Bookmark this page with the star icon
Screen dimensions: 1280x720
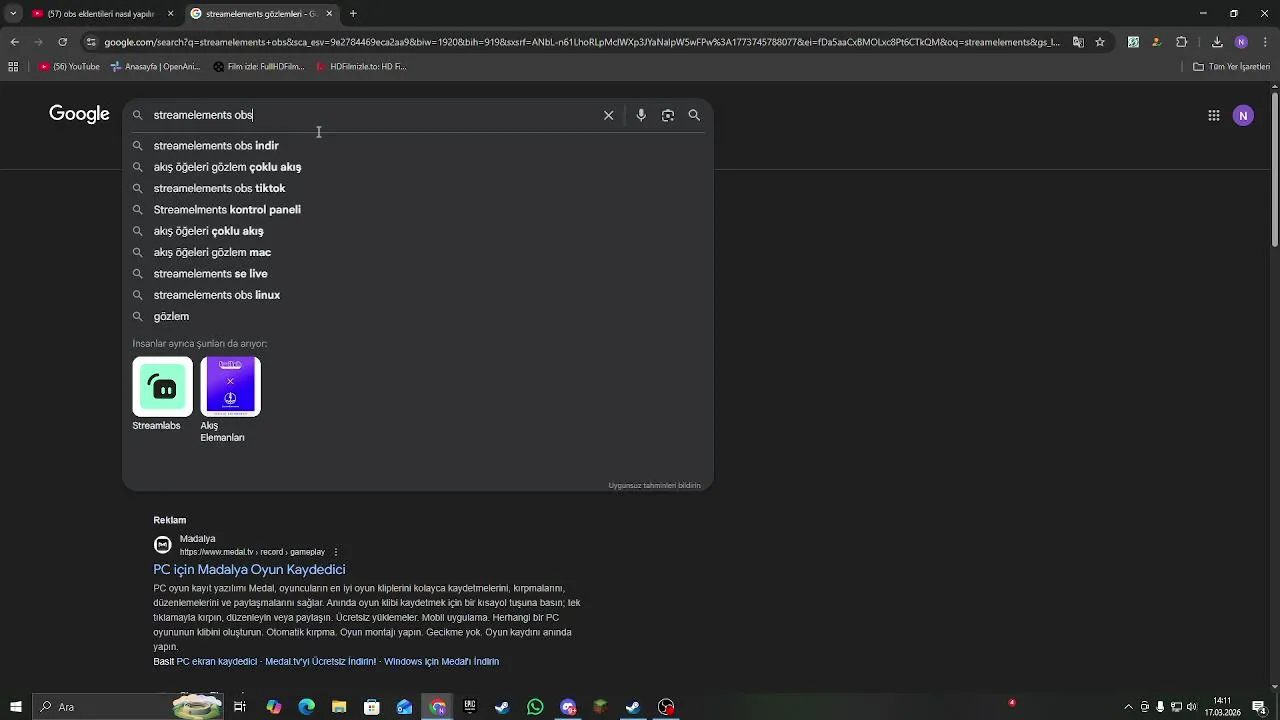[x=1100, y=42]
